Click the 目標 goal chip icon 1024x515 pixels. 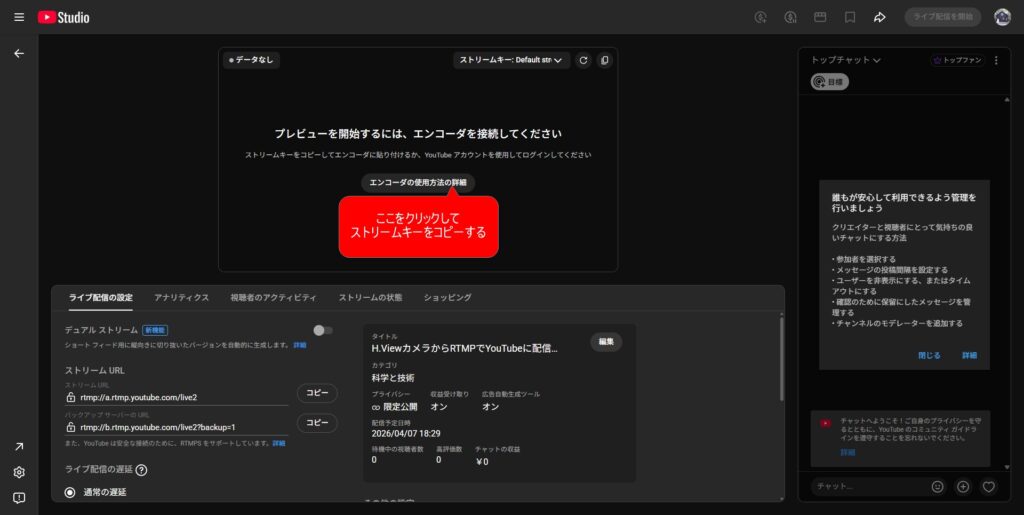[829, 82]
